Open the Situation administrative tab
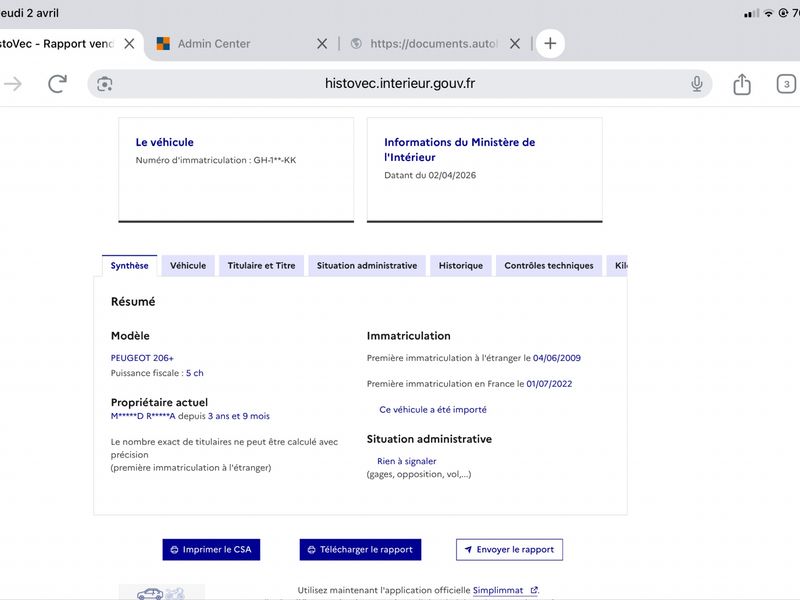This screenshot has width=800, height=600. click(x=367, y=266)
